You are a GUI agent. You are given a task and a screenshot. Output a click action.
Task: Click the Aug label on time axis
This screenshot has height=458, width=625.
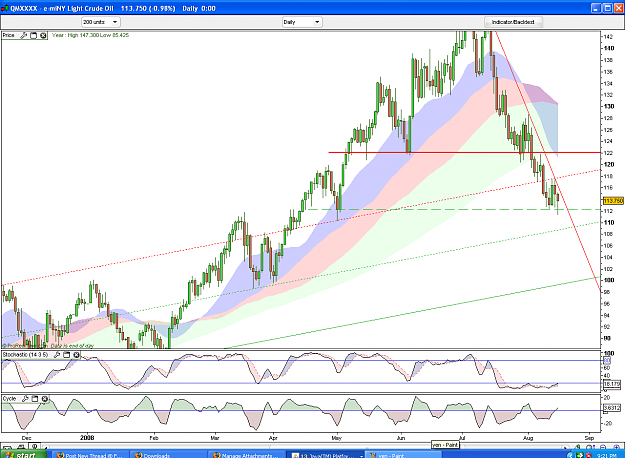(528, 438)
